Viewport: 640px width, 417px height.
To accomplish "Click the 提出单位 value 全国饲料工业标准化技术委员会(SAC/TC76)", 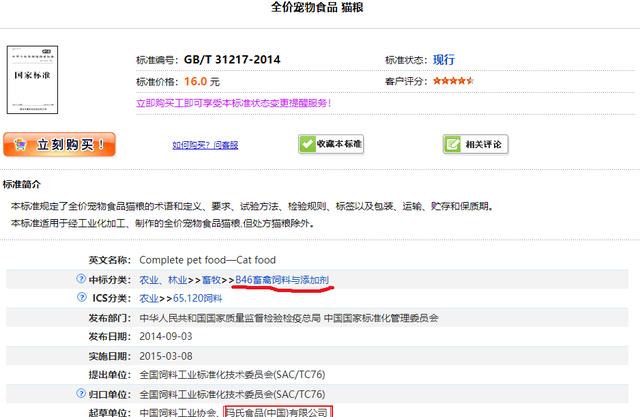I will pos(232,375).
